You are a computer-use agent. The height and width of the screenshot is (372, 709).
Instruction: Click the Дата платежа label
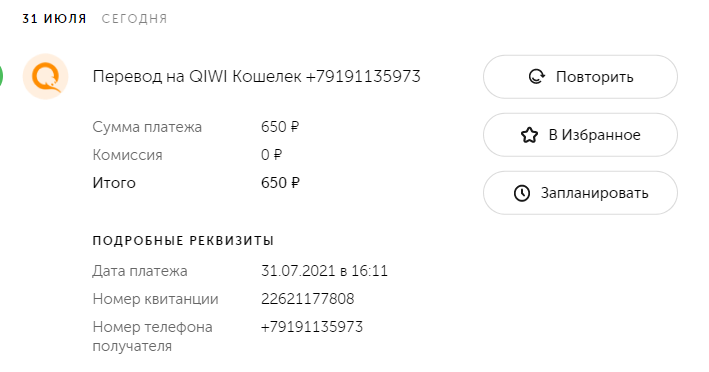click(140, 271)
